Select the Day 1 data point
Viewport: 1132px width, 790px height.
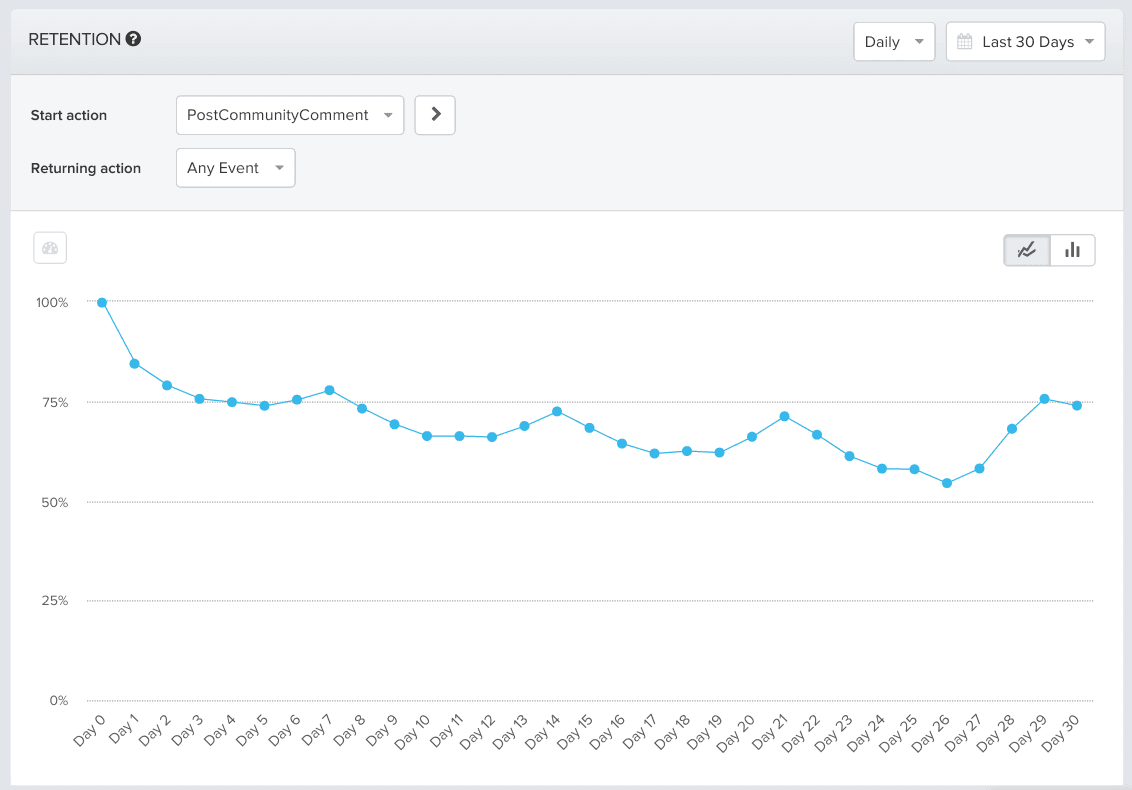[x=134, y=363]
